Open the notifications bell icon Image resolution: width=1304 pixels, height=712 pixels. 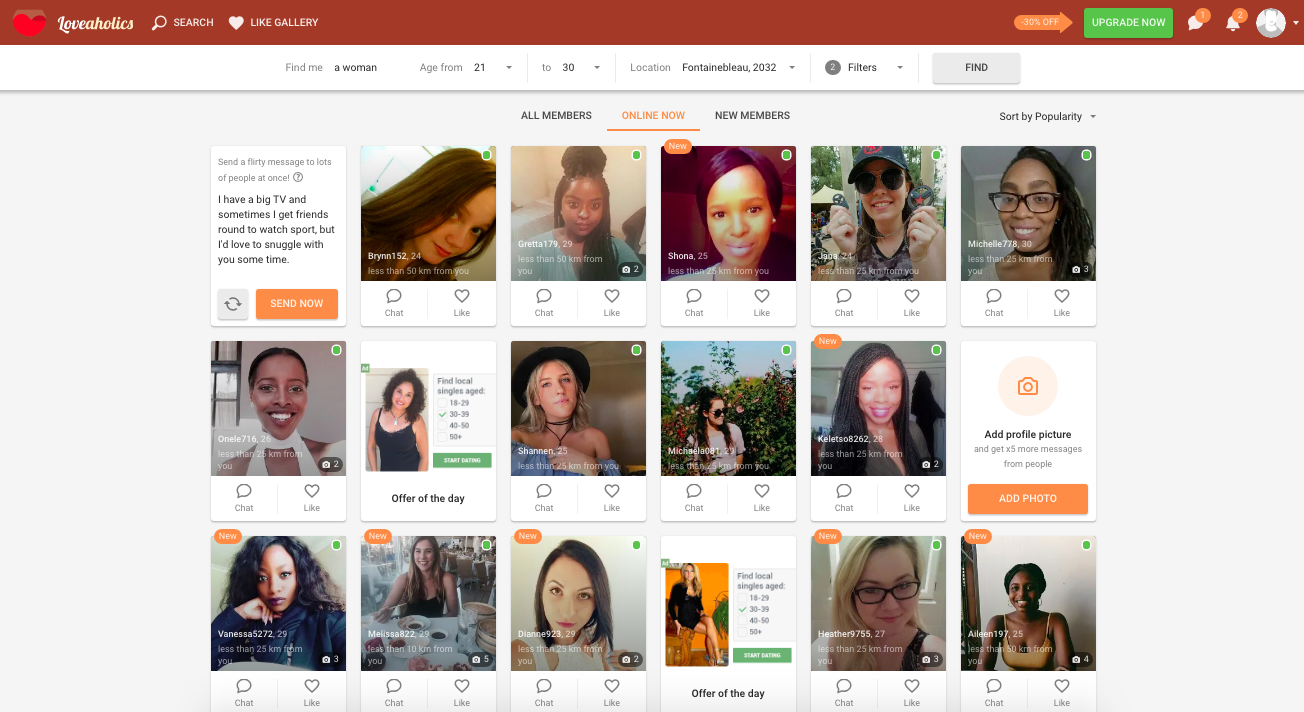tap(1233, 23)
